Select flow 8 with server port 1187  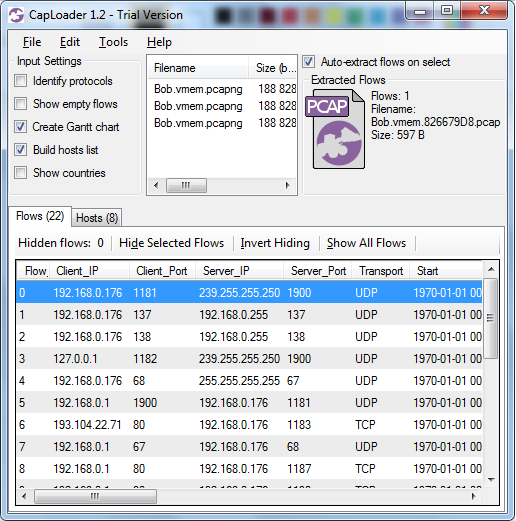[249, 468]
